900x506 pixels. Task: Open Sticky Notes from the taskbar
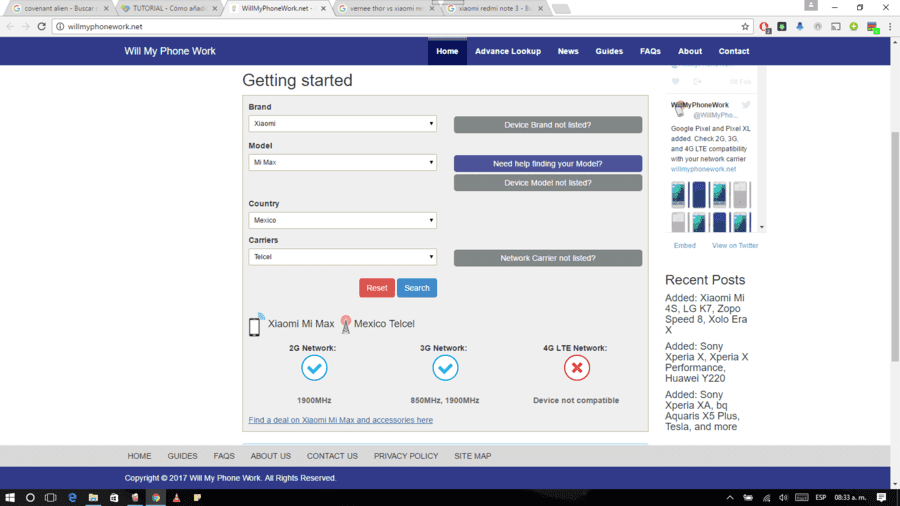click(x=197, y=497)
